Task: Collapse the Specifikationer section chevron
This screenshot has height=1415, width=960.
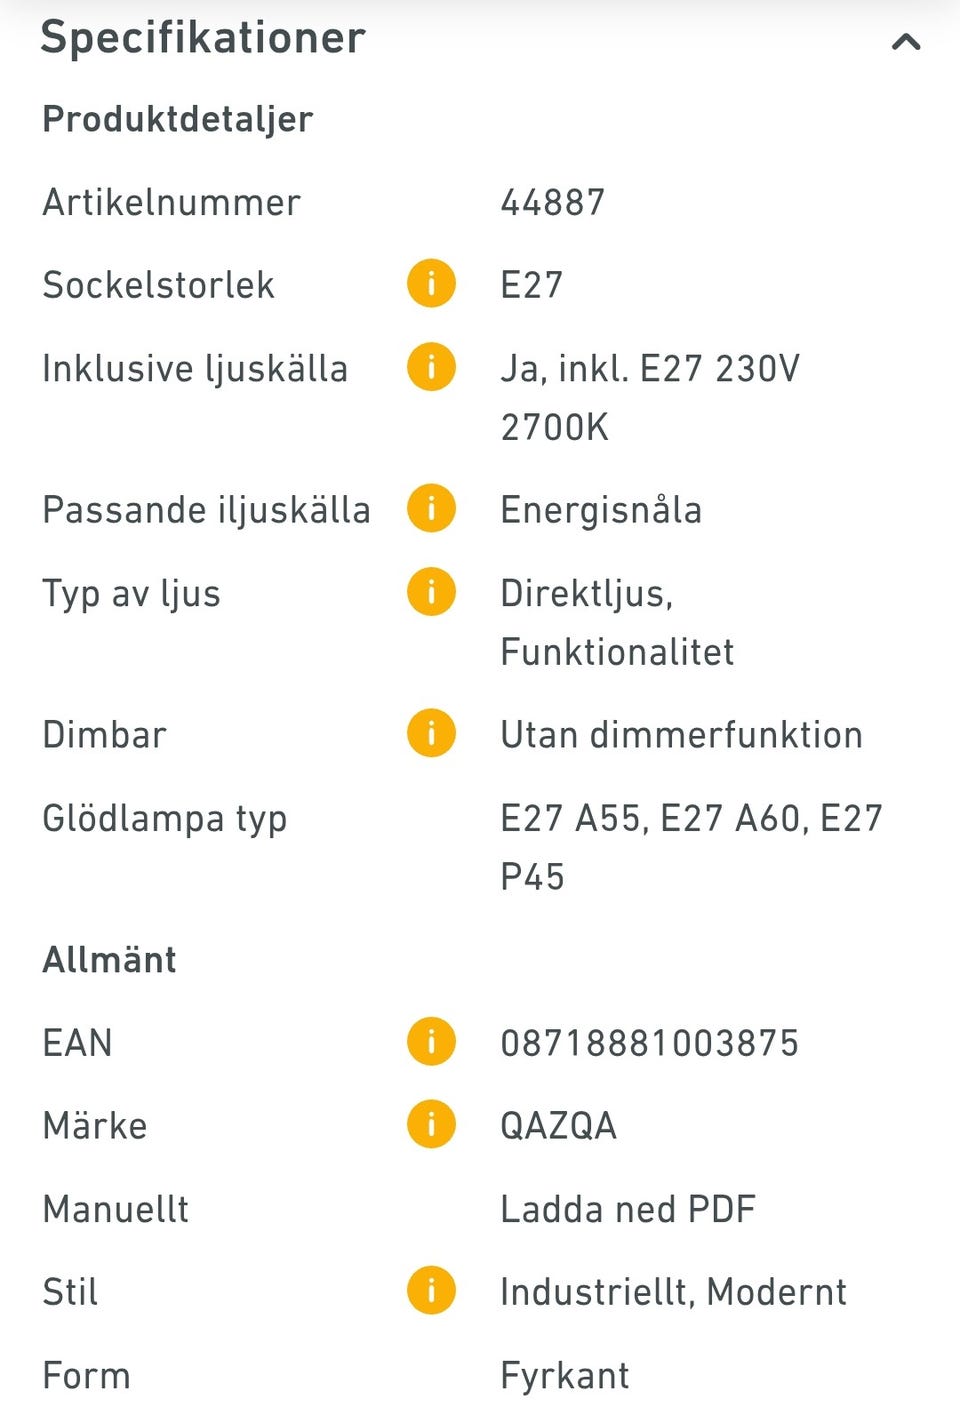Action: (906, 42)
